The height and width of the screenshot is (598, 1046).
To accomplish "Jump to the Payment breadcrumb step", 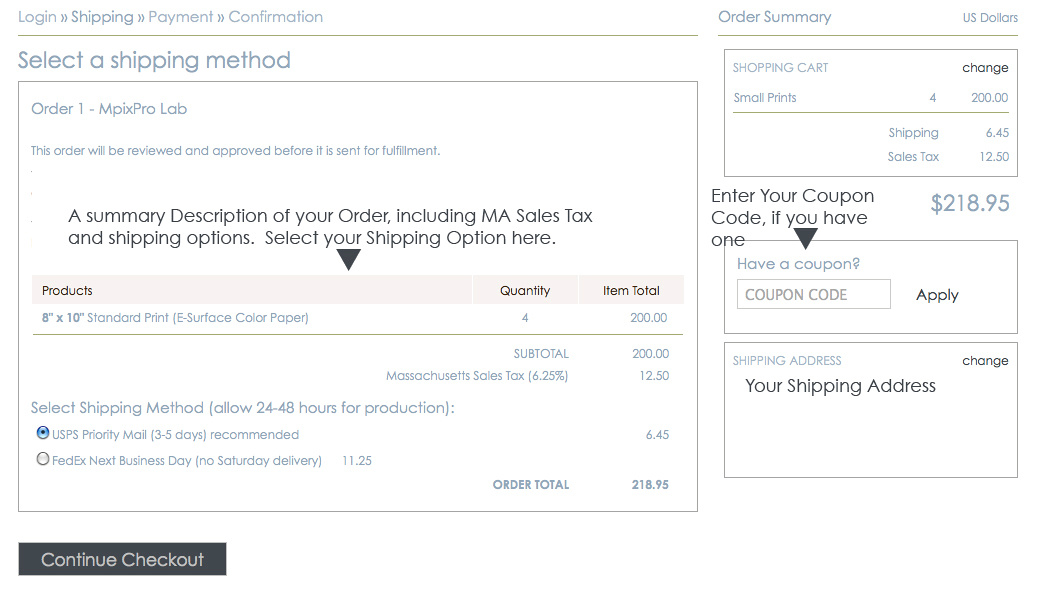I will click(x=181, y=17).
